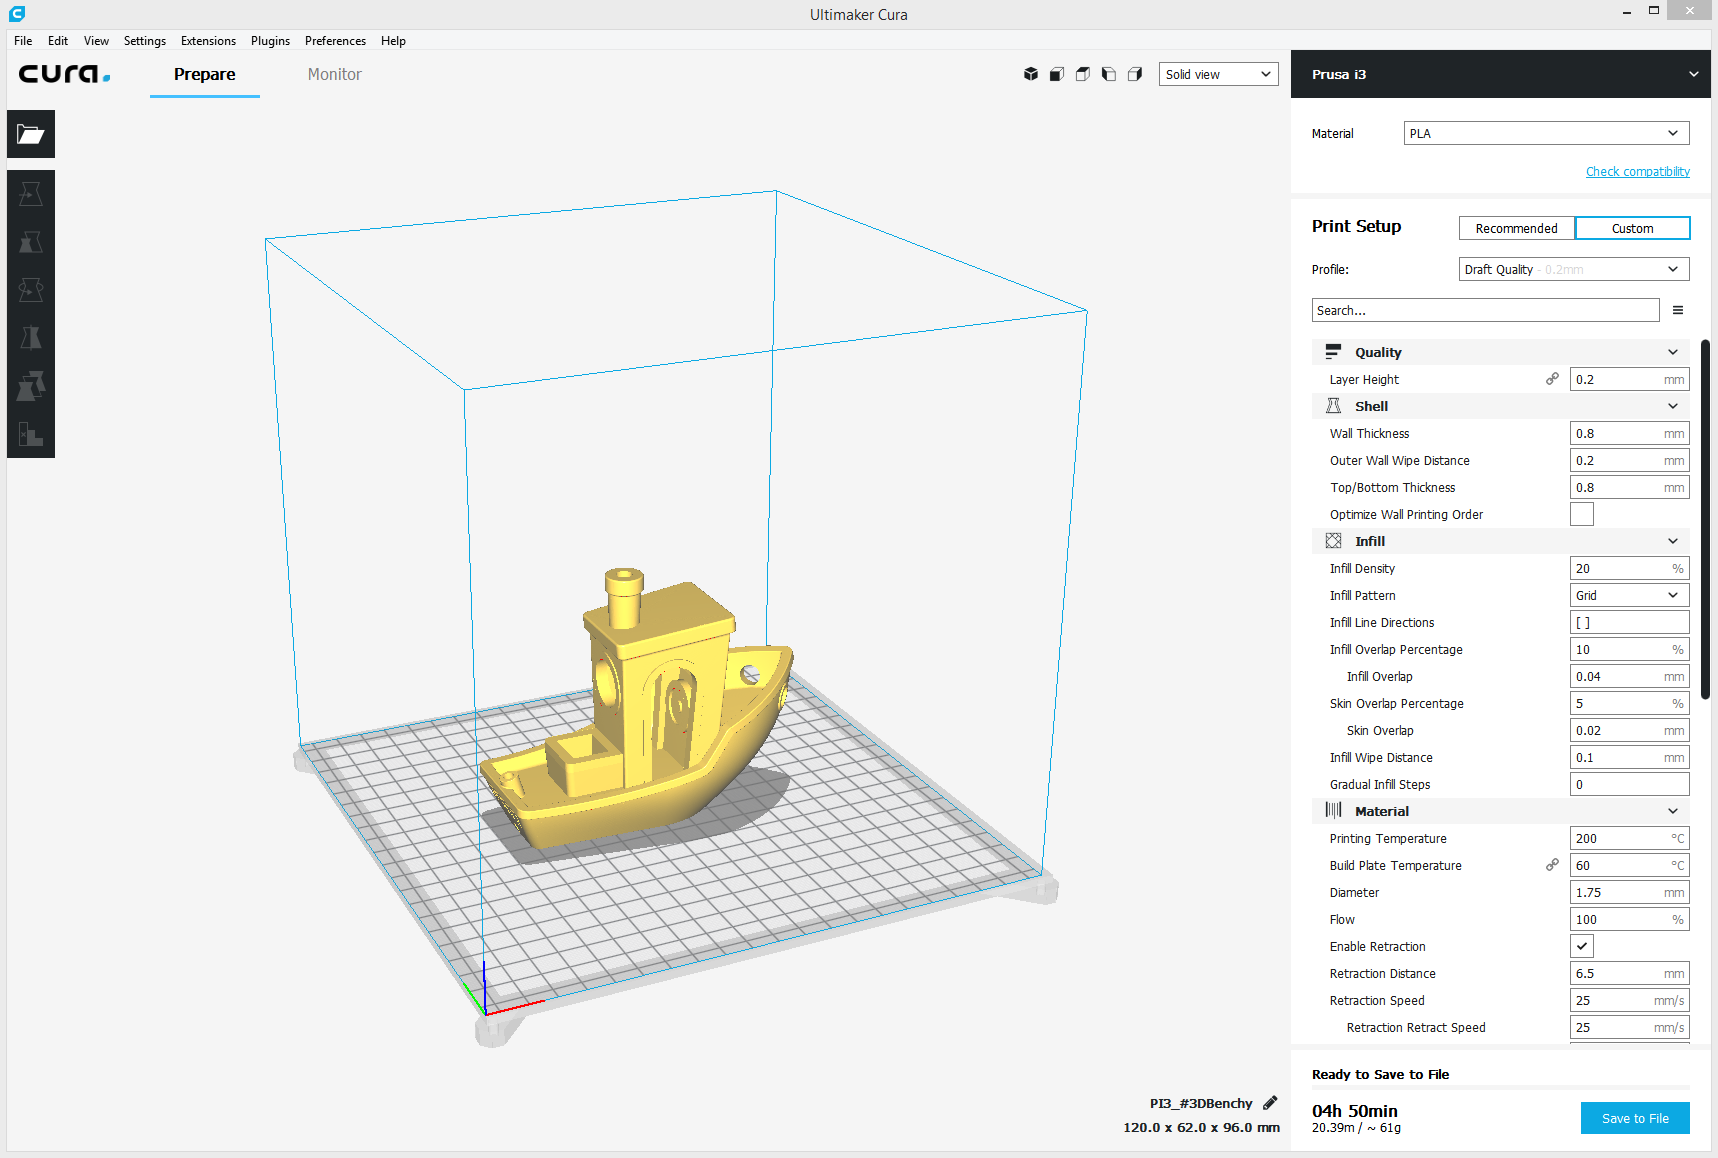Click the 3D isometric view cube icon
The height and width of the screenshot is (1158, 1718).
click(x=1031, y=74)
